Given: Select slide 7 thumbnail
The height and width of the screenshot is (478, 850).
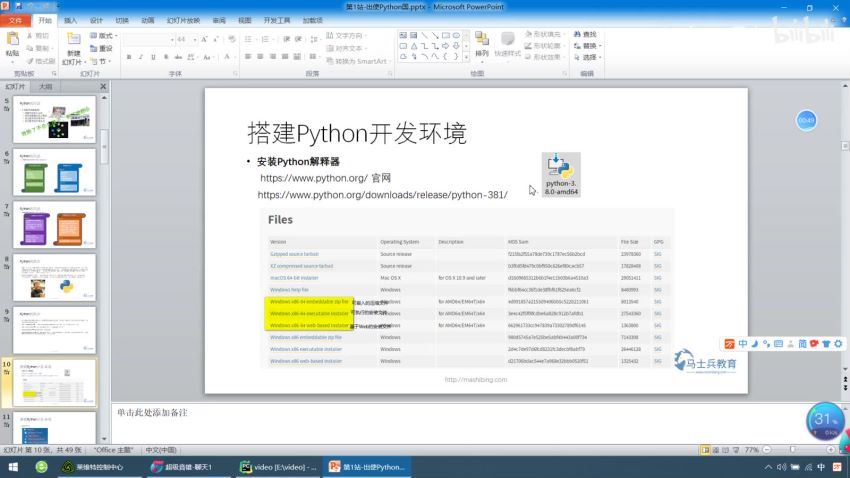Looking at the screenshot, I should (54, 225).
